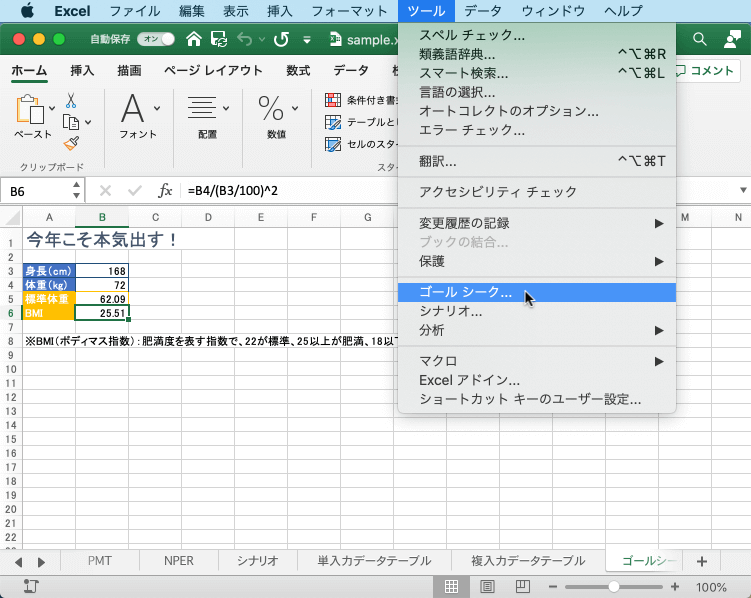
Task: Click the Share person icon
Action: [732, 39]
